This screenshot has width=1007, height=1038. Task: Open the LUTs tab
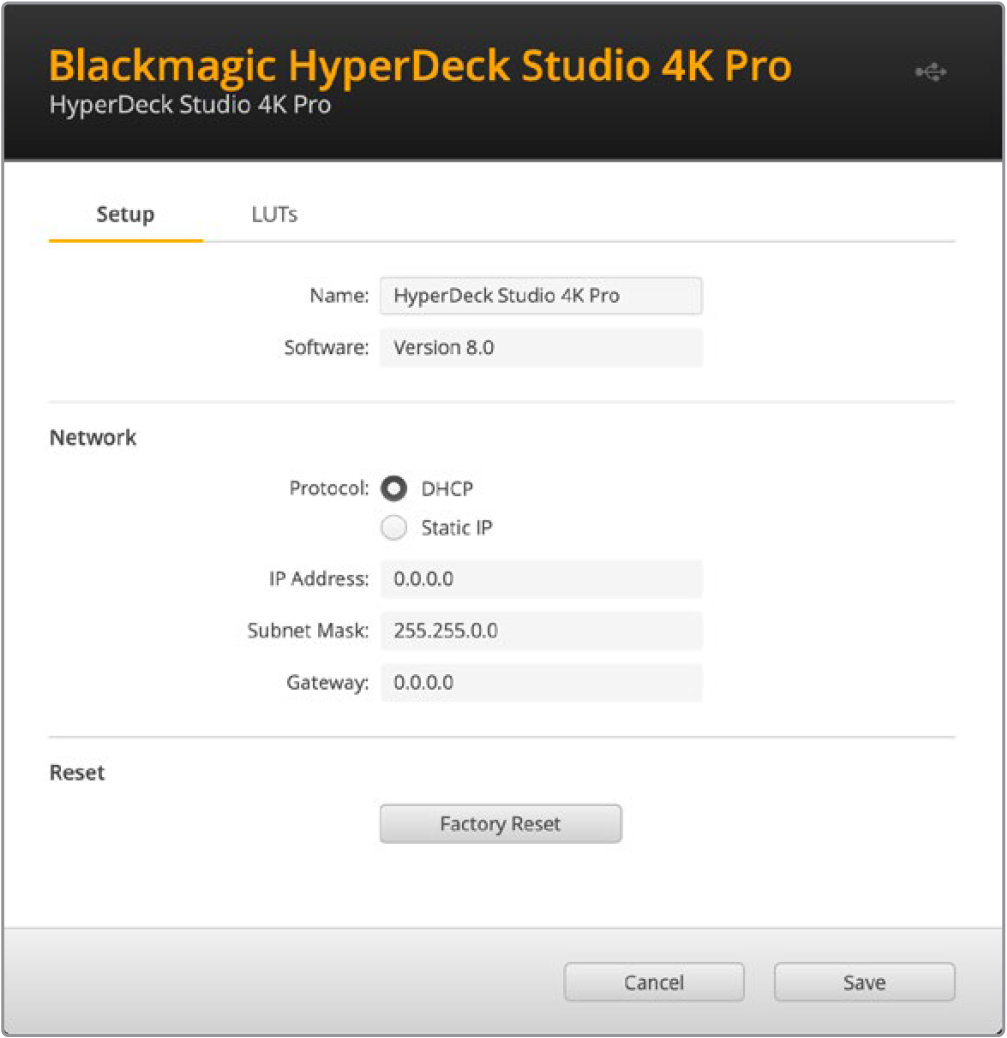274,214
